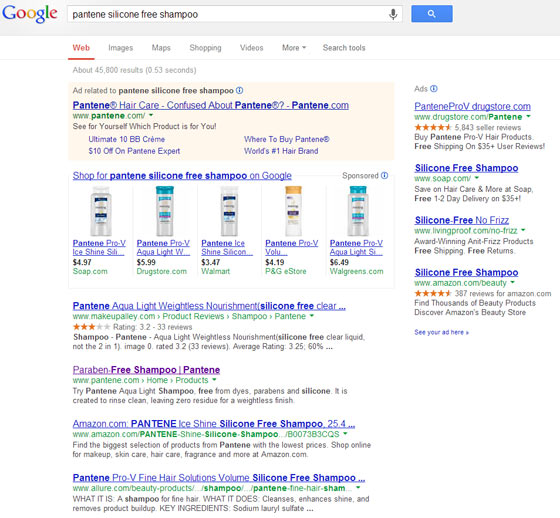Open the Pantene Hair Care ad headline

click(x=211, y=105)
